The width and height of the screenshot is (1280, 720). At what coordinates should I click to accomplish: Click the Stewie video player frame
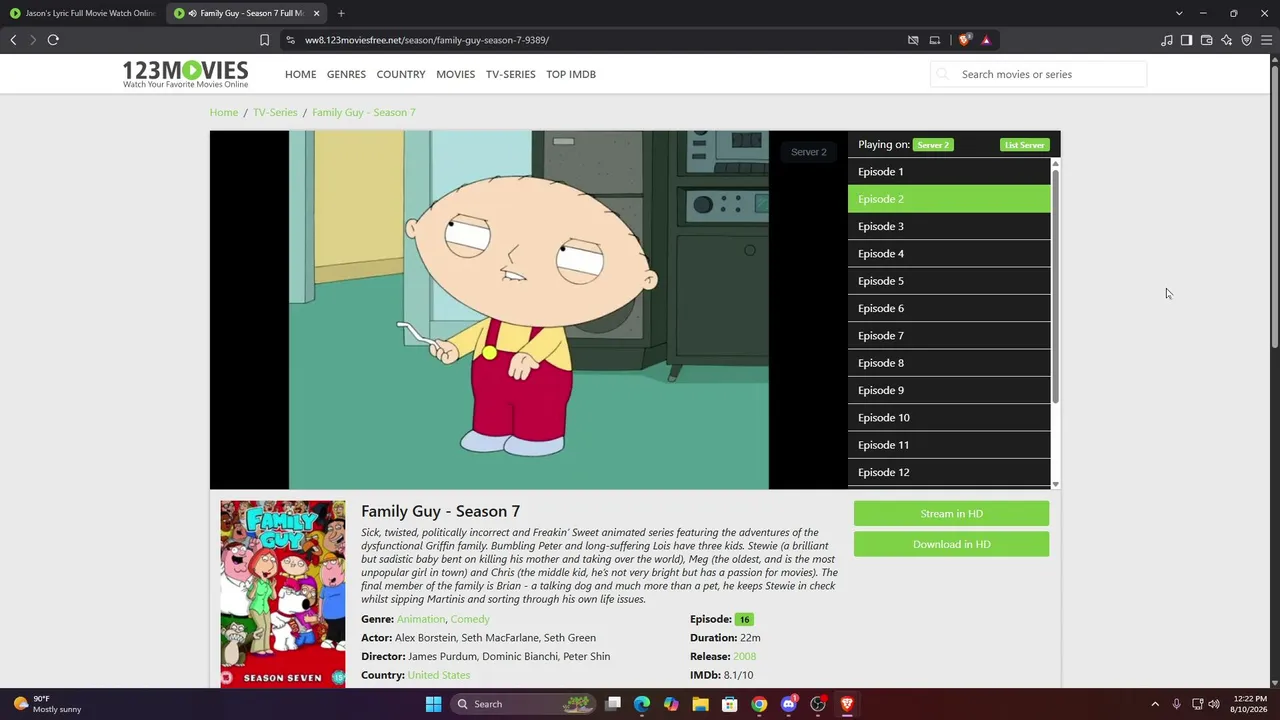tap(529, 310)
